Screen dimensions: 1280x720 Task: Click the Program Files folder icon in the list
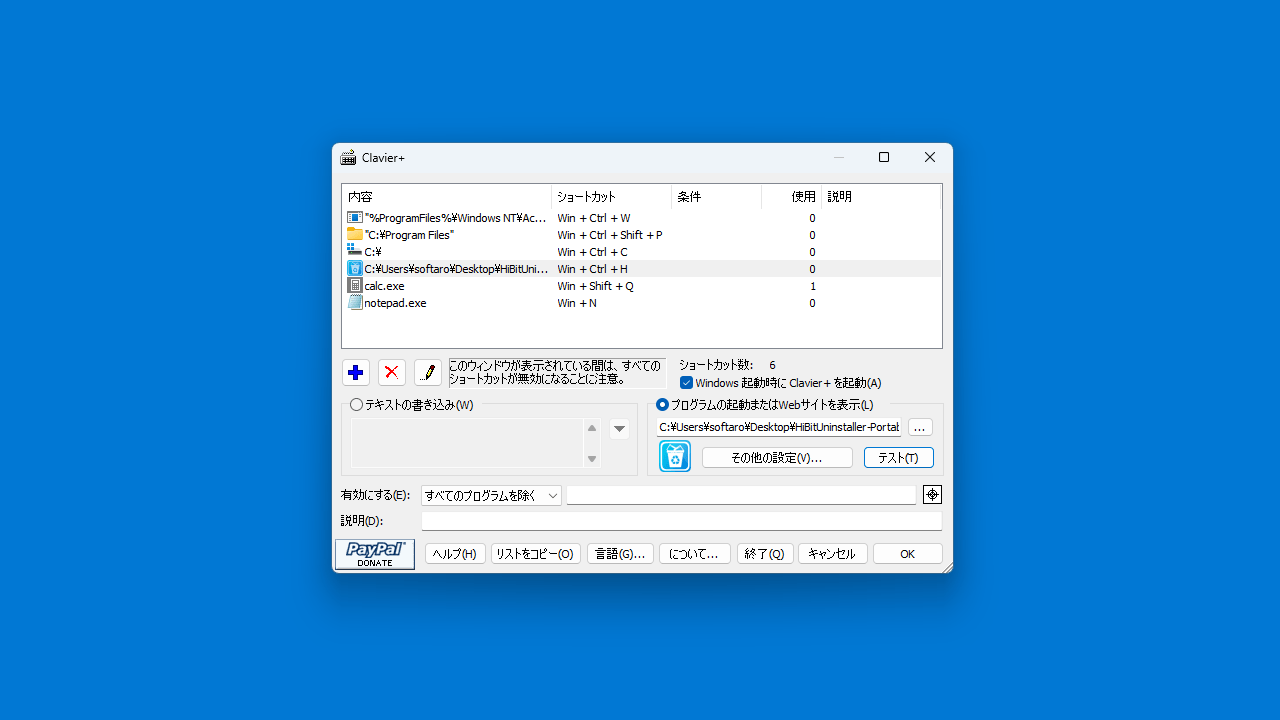point(355,235)
